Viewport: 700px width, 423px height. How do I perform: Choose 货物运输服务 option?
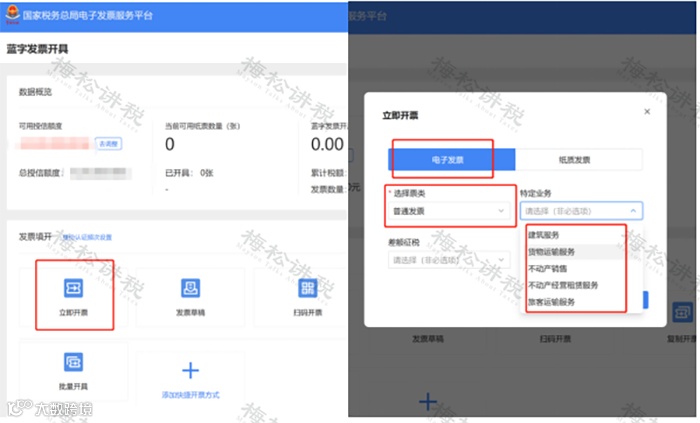551,252
